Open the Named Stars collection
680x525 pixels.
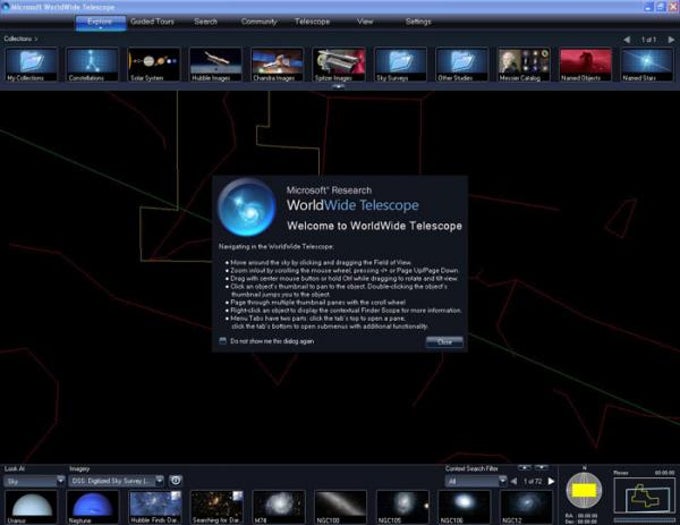point(647,65)
